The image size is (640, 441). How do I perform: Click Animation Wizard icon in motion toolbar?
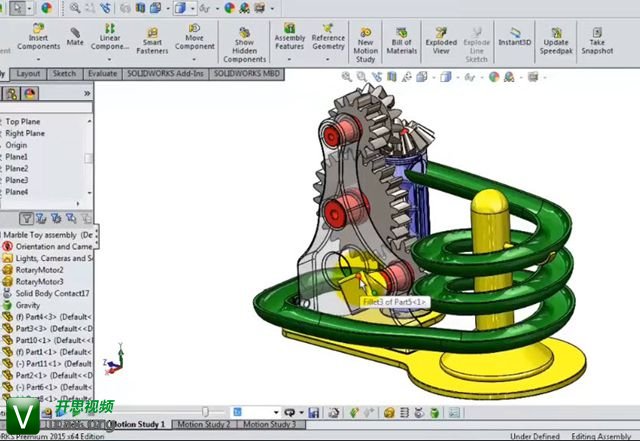[x=334, y=413]
